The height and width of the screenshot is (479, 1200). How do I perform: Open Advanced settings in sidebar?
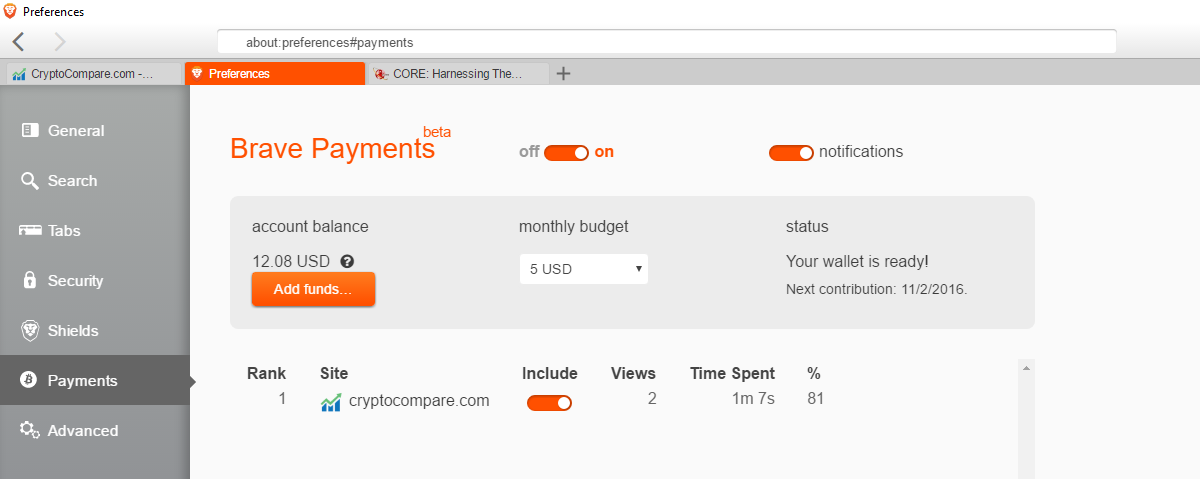click(82, 431)
